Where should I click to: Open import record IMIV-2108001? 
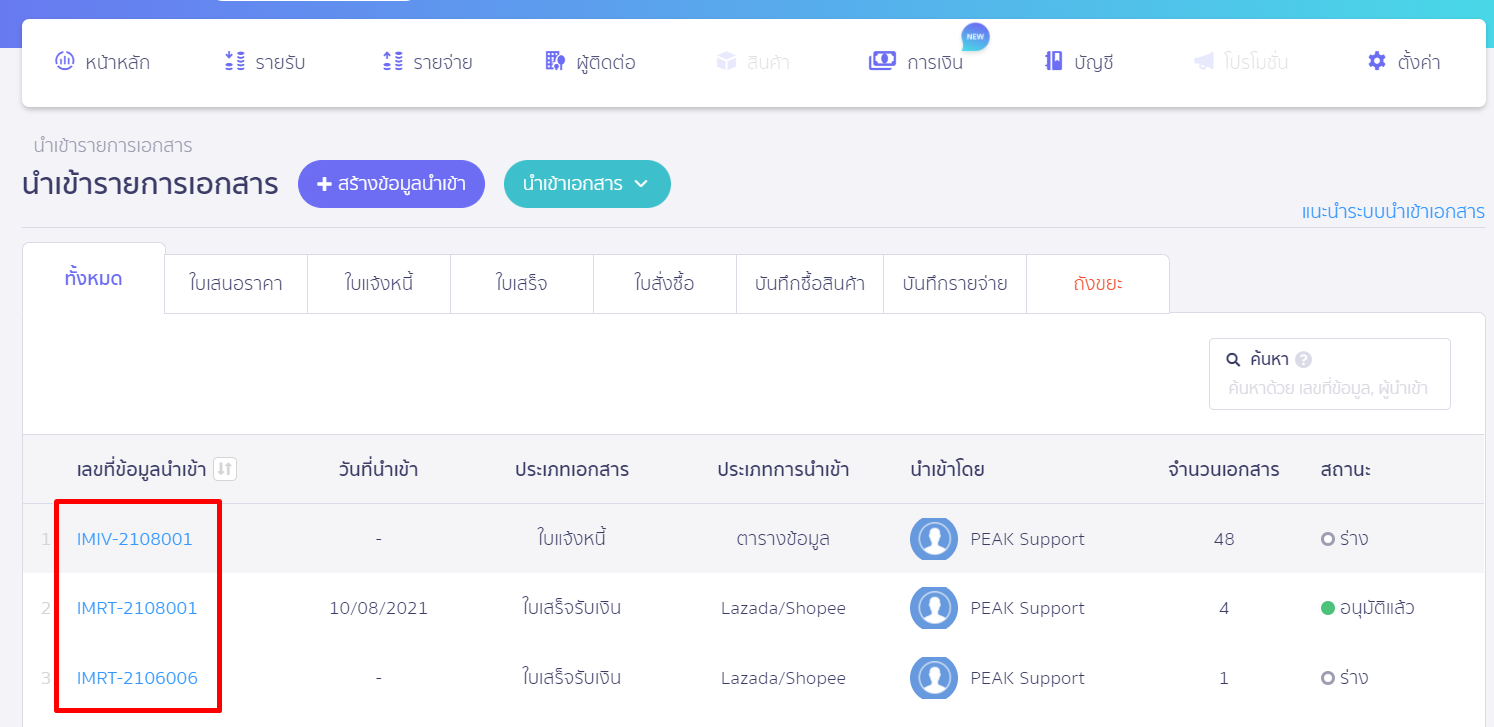(135, 539)
